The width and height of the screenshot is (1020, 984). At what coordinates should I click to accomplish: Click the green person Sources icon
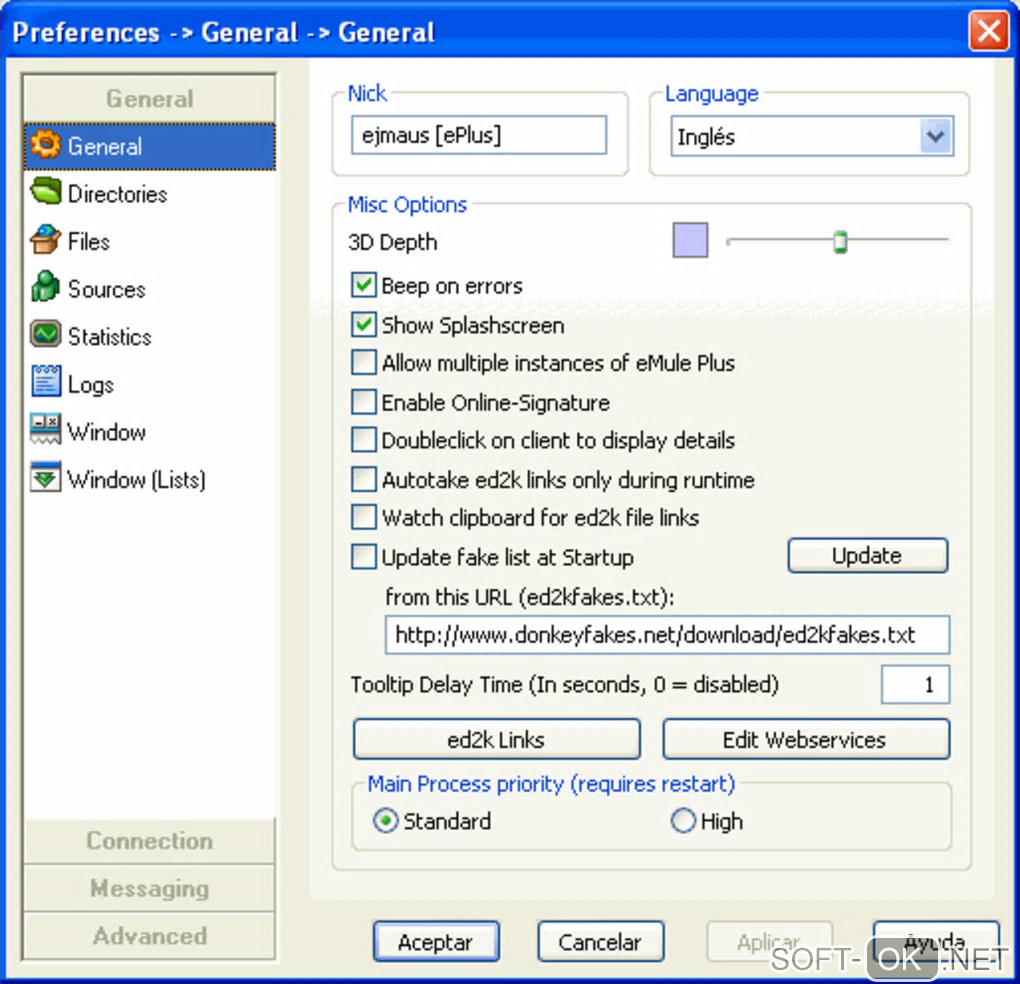(x=46, y=287)
